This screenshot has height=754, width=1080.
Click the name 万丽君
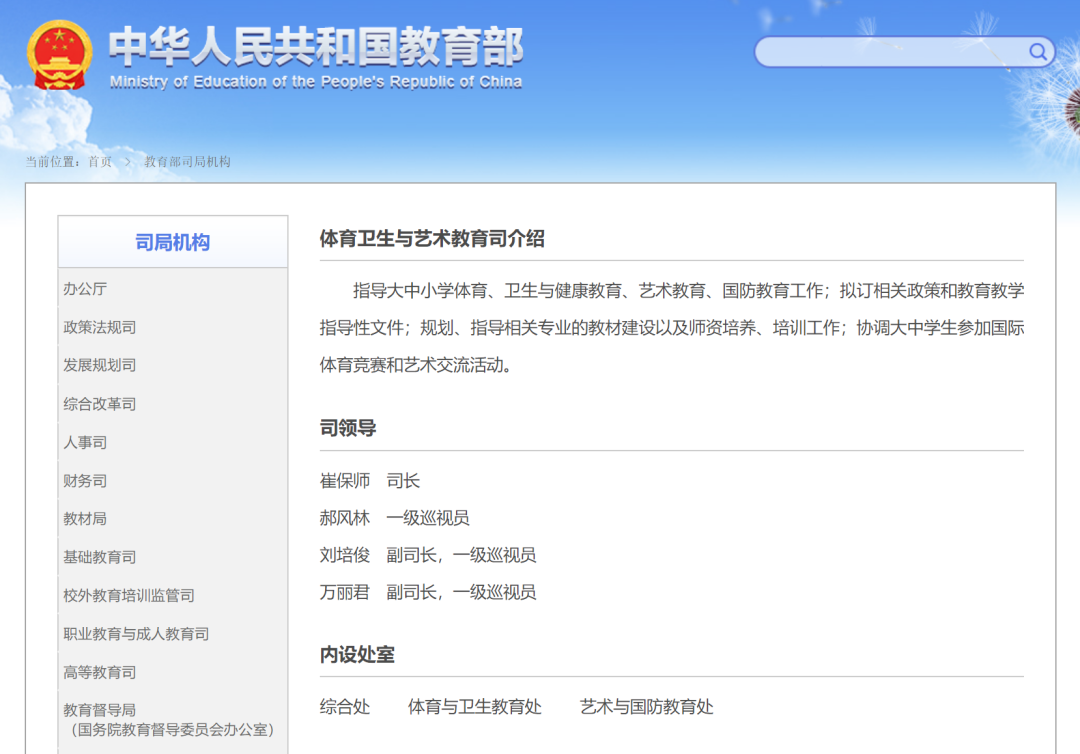point(345,592)
